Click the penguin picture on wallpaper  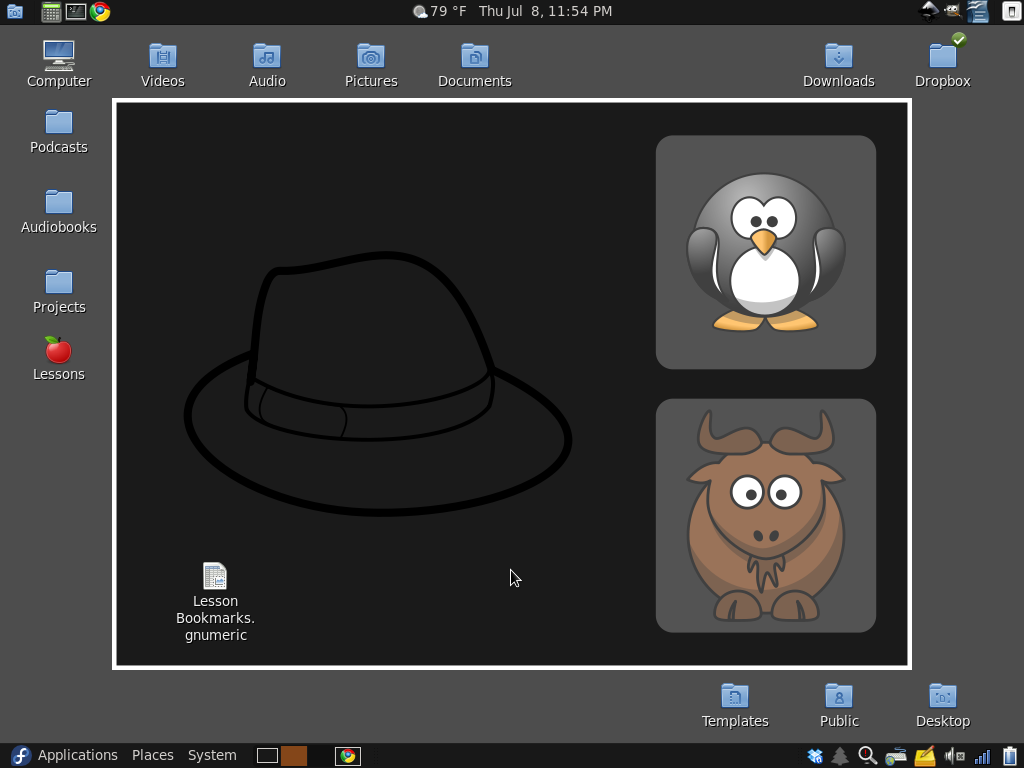tap(765, 252)
